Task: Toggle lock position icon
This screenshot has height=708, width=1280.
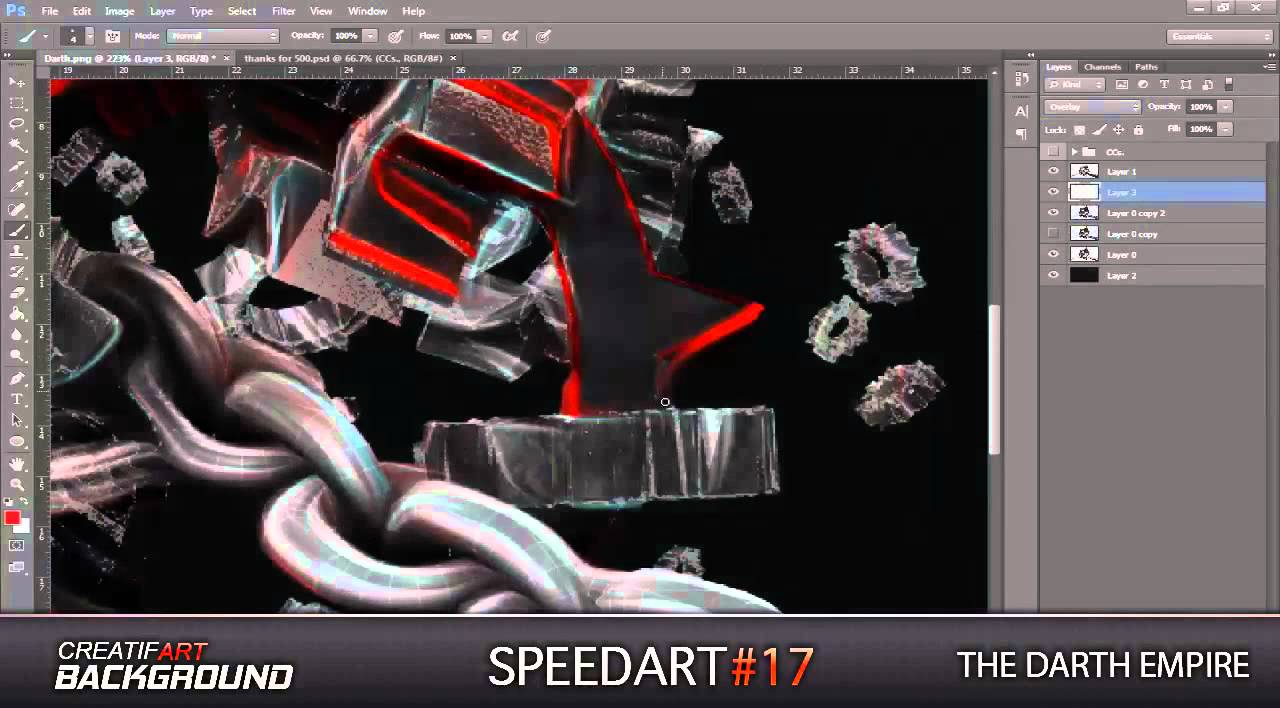Action: tap(1118, 129)
